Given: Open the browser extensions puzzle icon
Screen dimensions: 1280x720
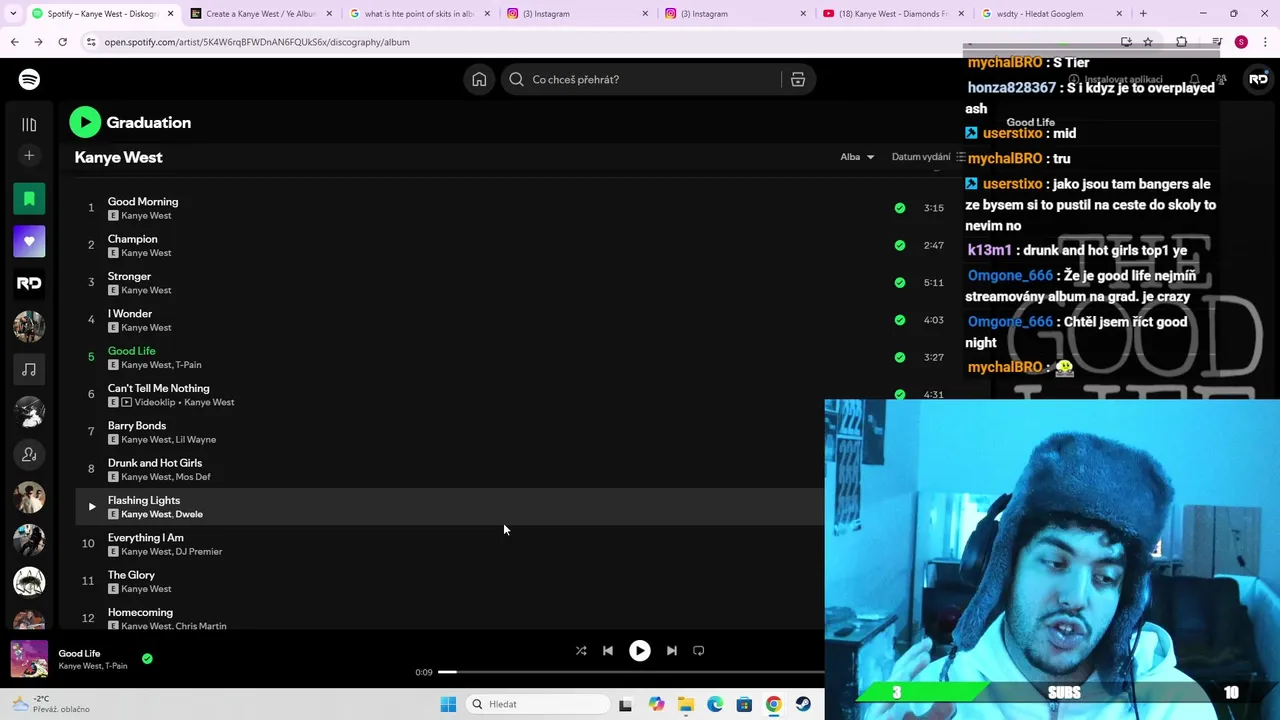Looking at the screenshot, I should pyautogui.click(x=1181, y=42).
